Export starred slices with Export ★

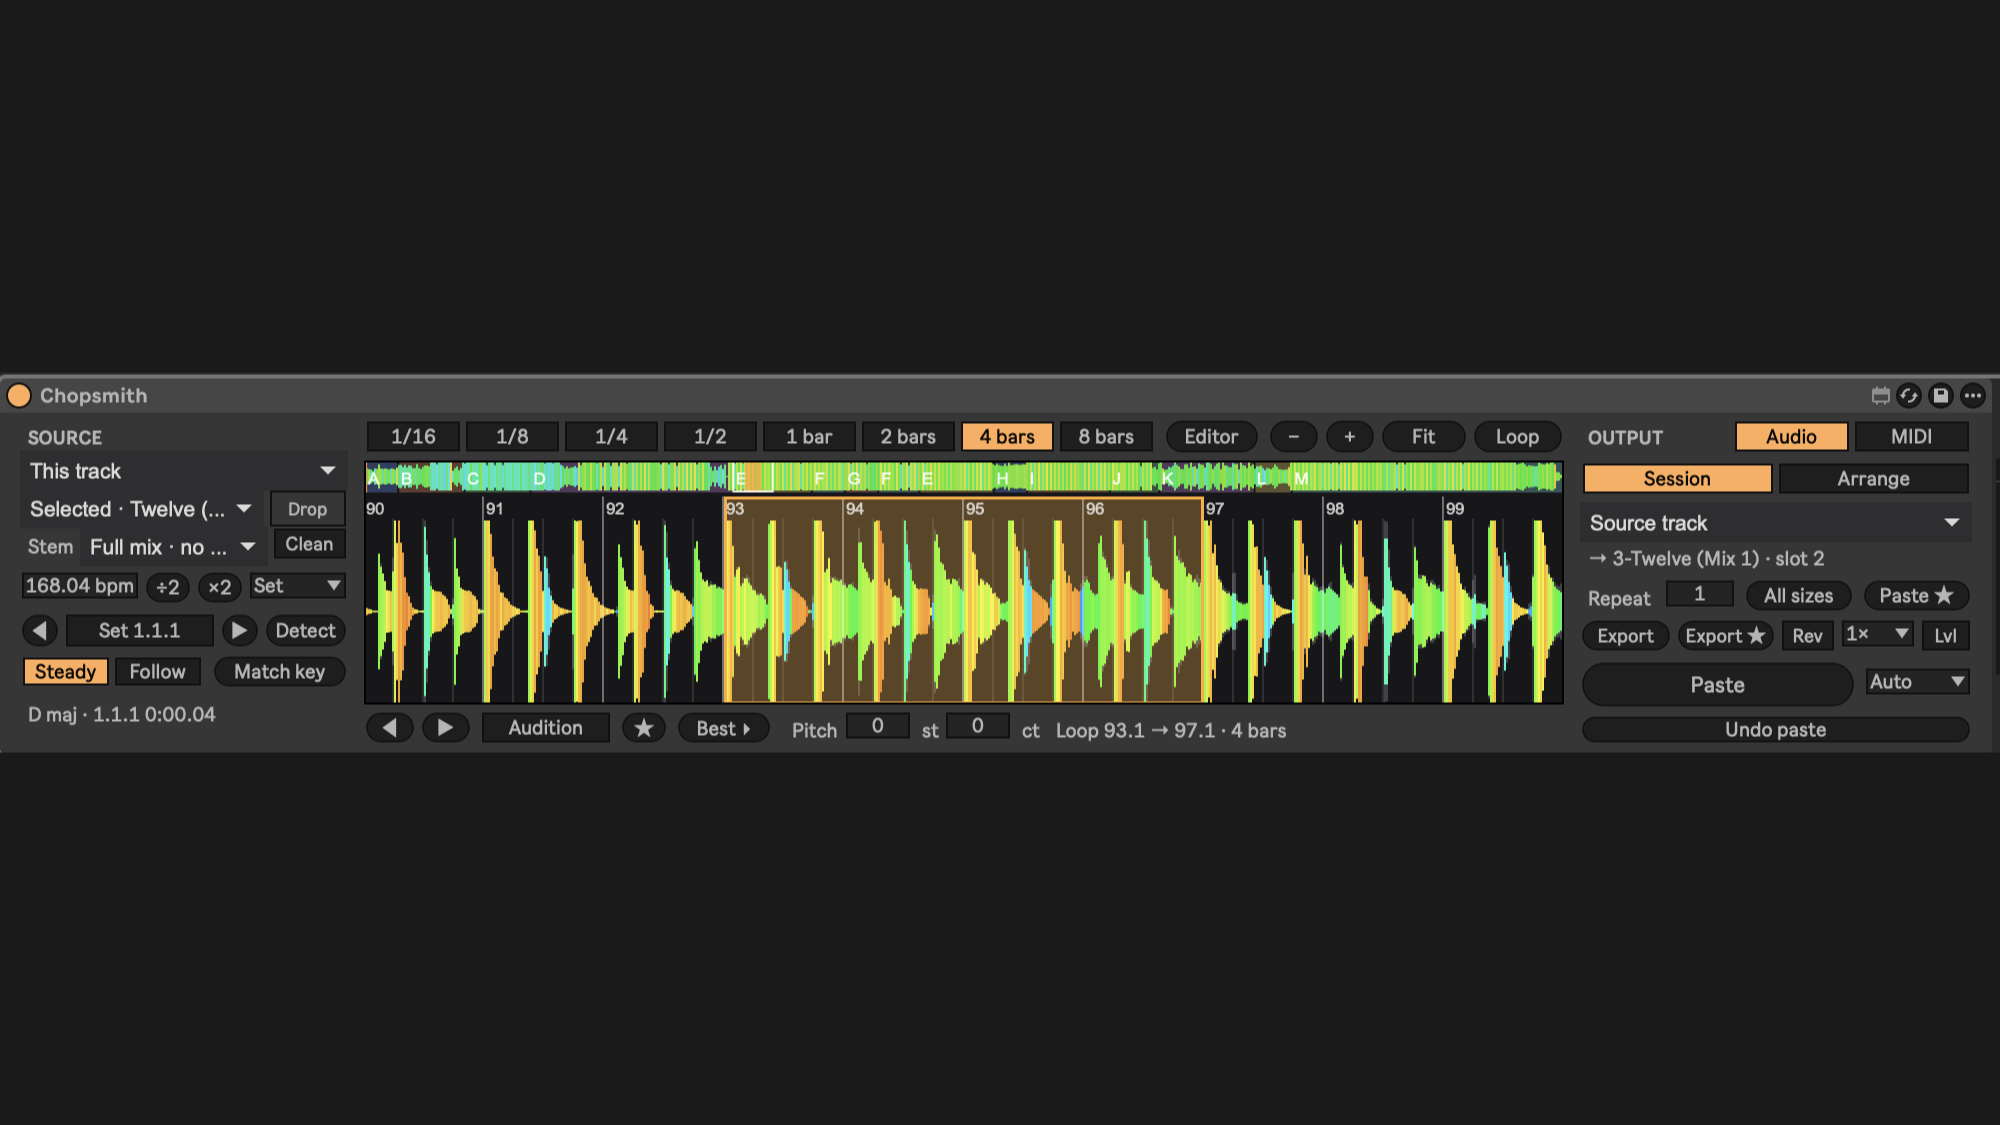tap(1725, 636)
